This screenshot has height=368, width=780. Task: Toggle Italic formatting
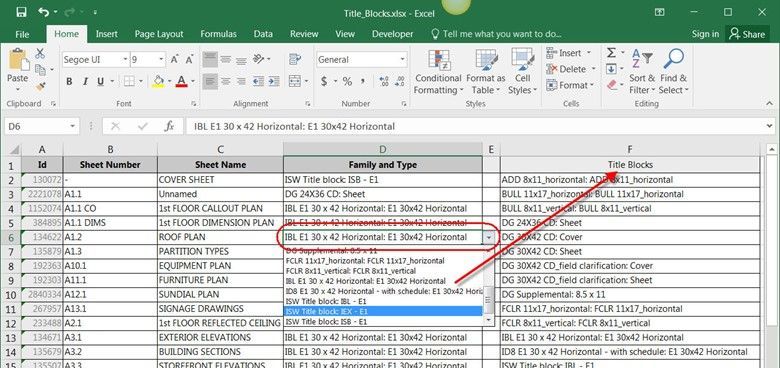click(x=85, y=82)
